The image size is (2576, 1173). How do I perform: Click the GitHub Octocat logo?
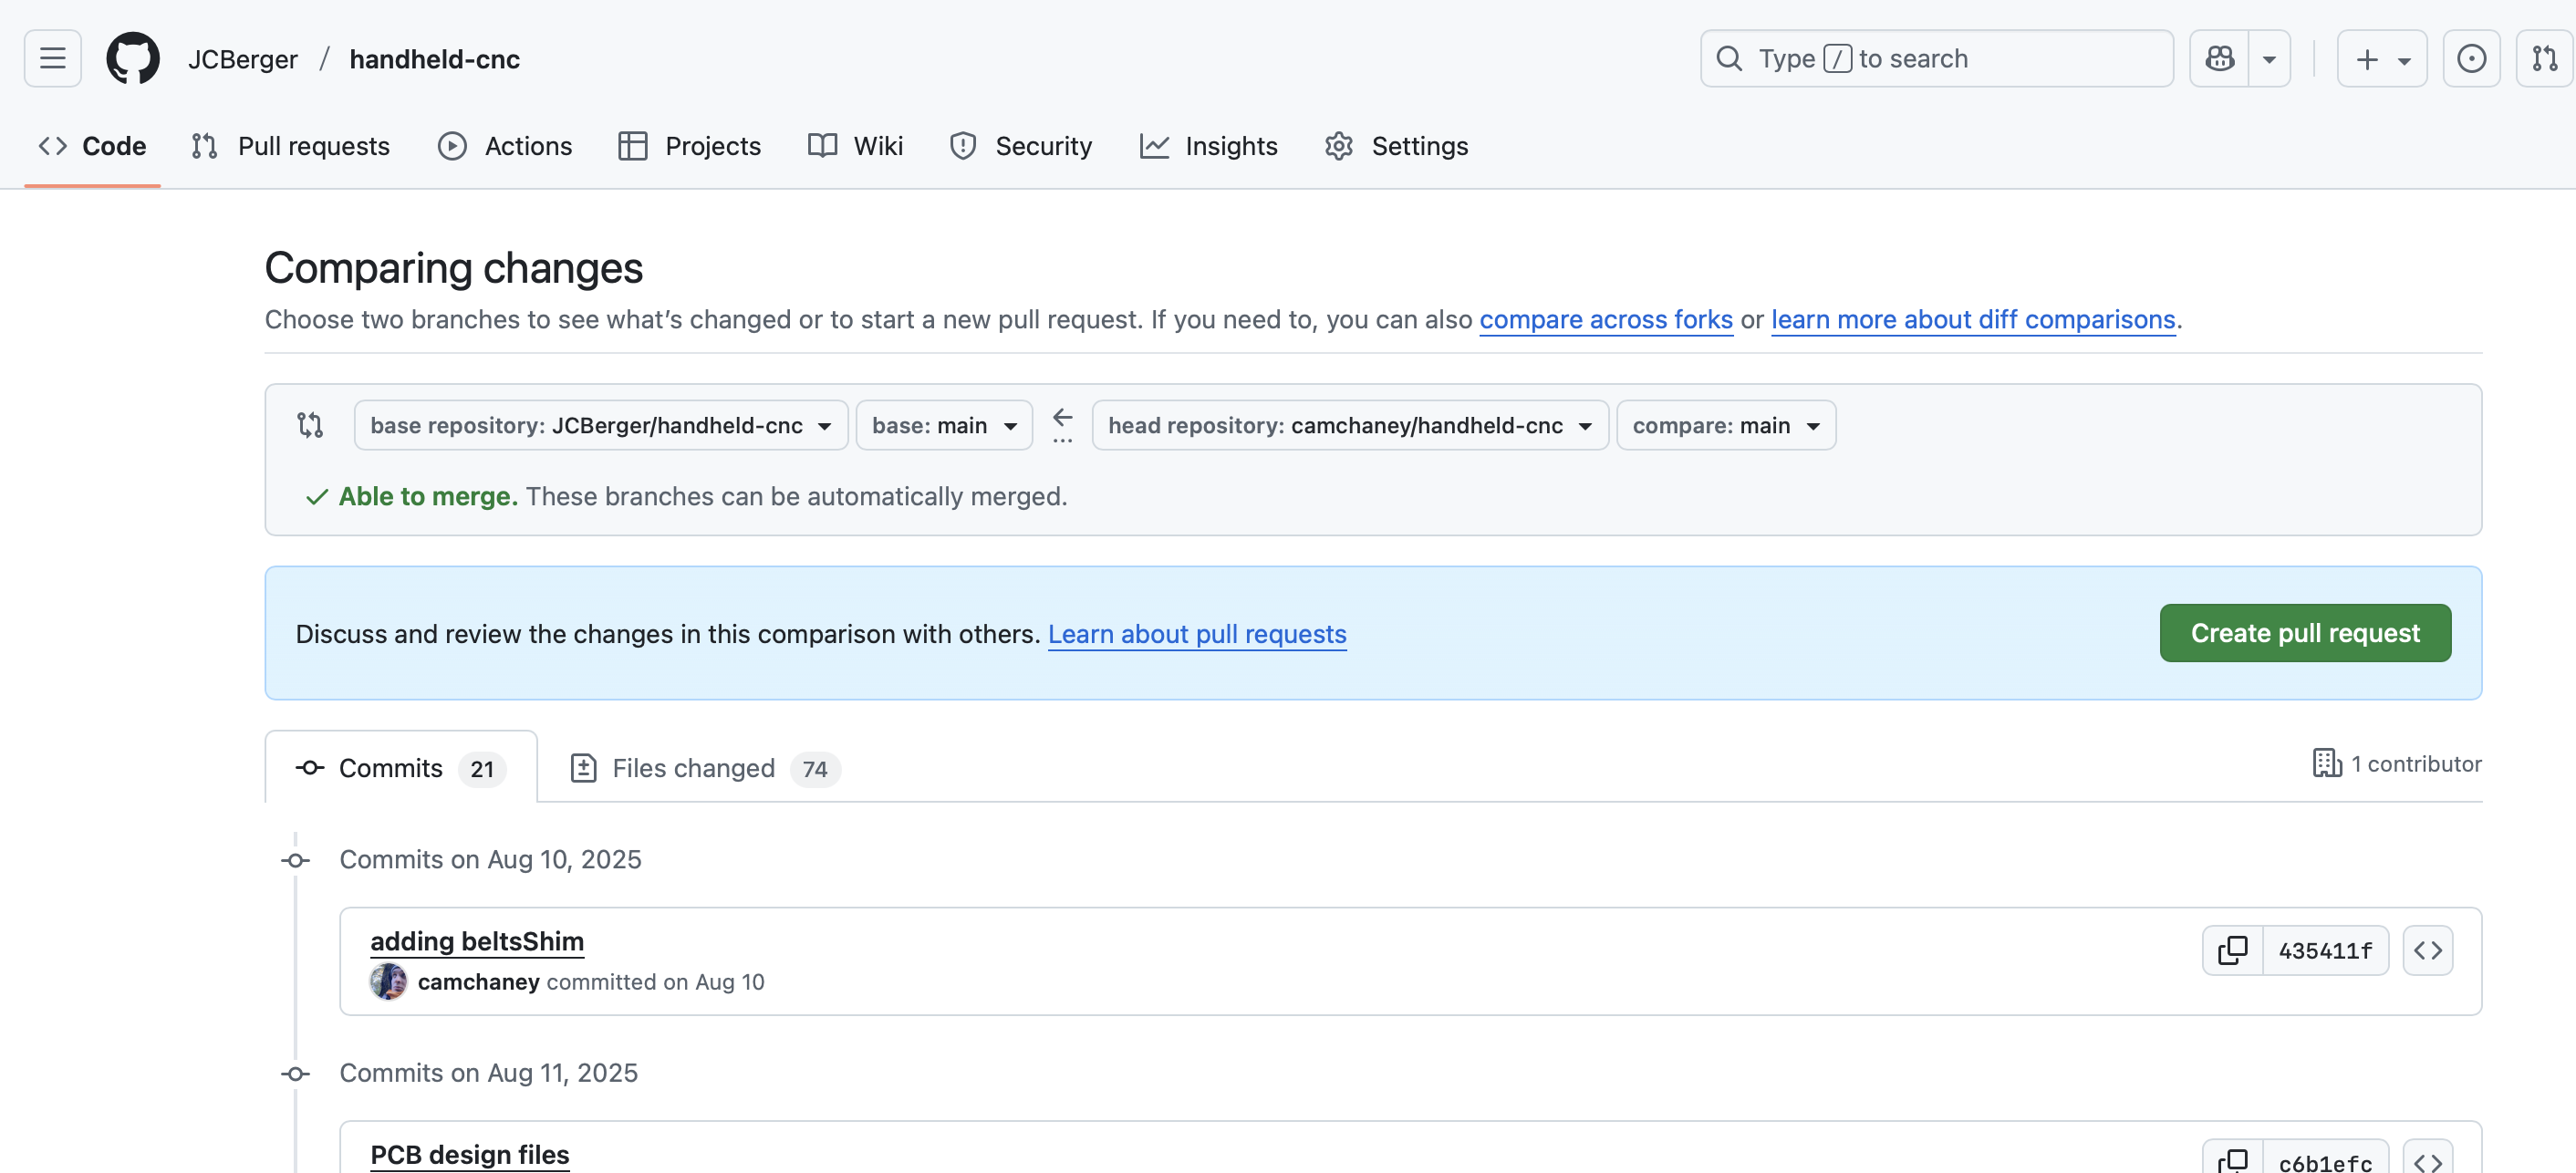coord(133,59)
